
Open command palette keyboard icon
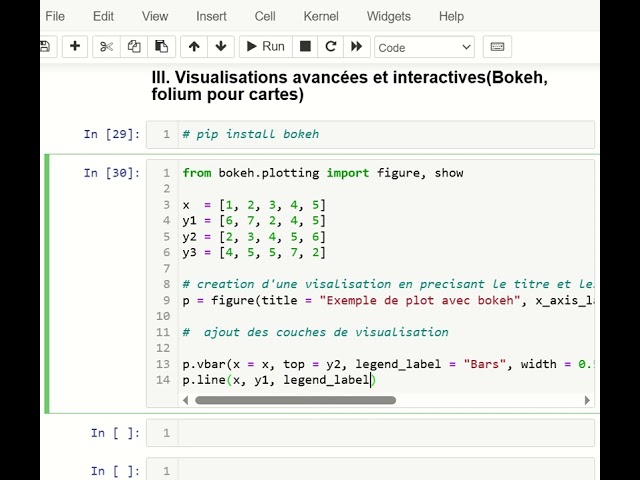[497, 47]
